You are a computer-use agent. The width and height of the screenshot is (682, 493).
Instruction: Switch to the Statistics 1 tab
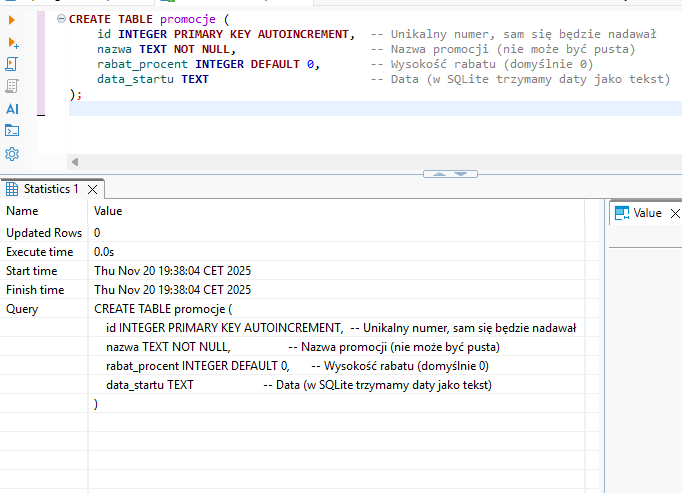tap(50, 188)
